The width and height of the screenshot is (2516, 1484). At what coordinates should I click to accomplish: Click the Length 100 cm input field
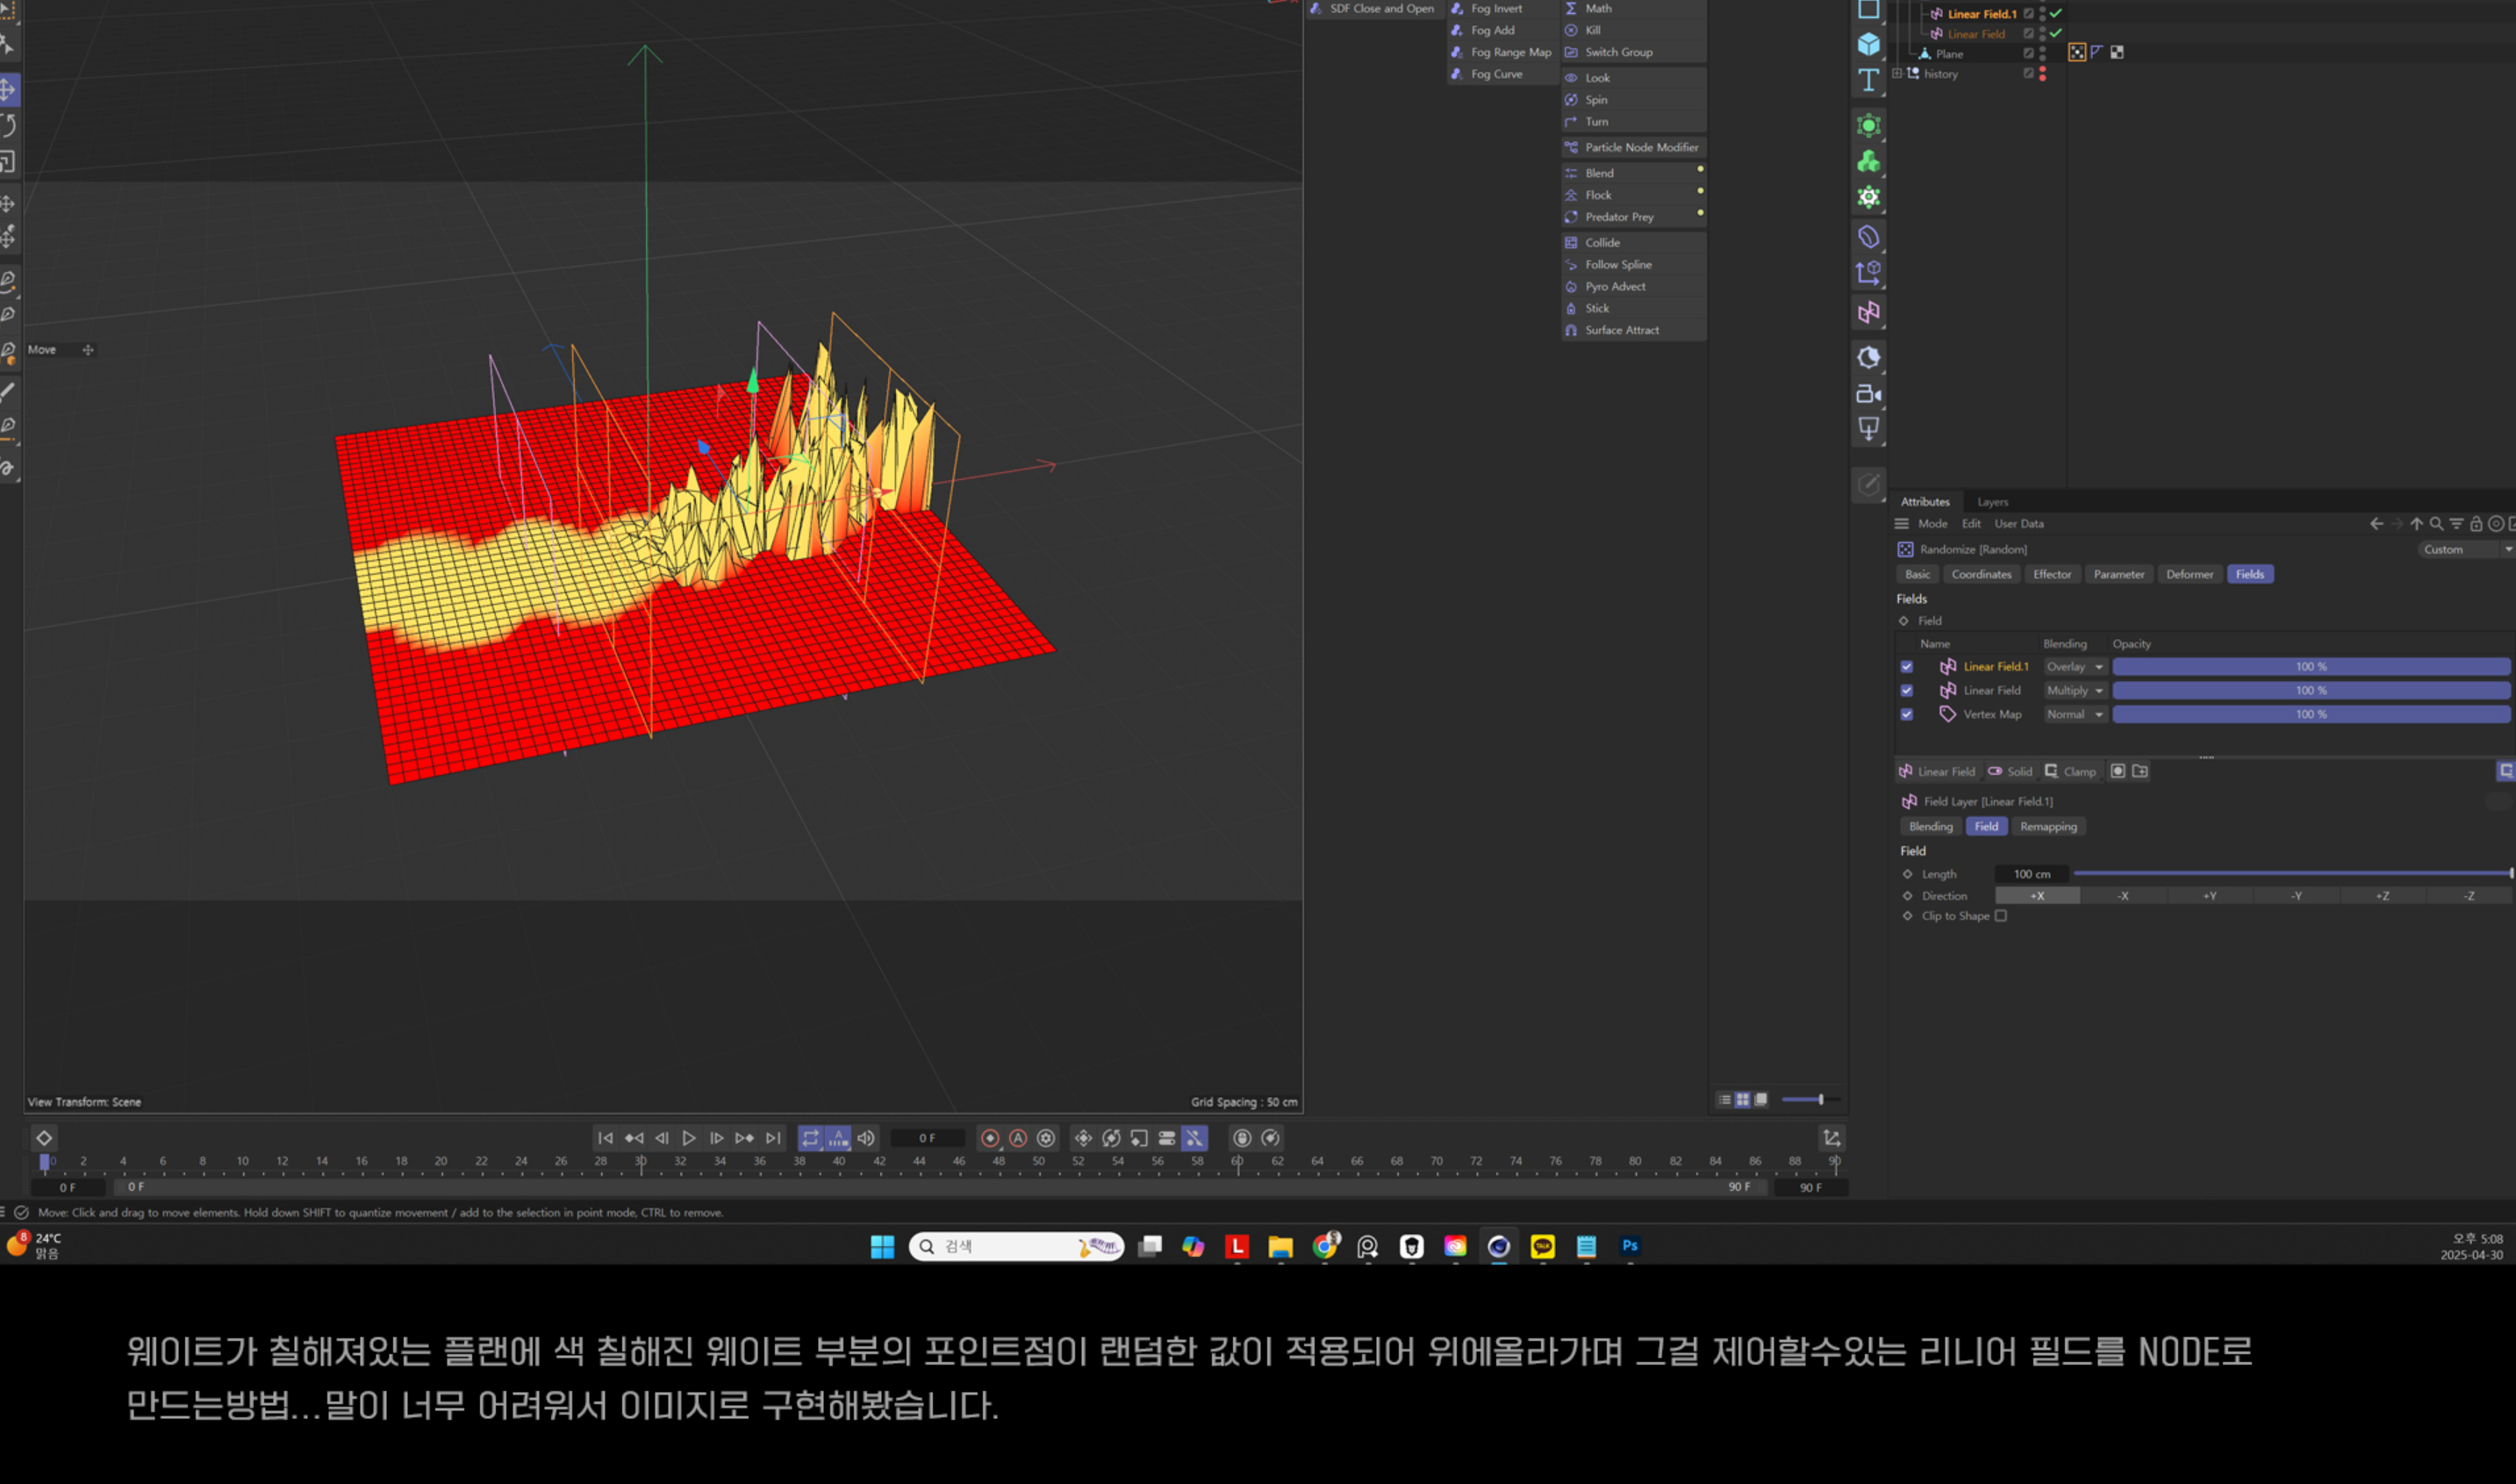[2031, 874]
